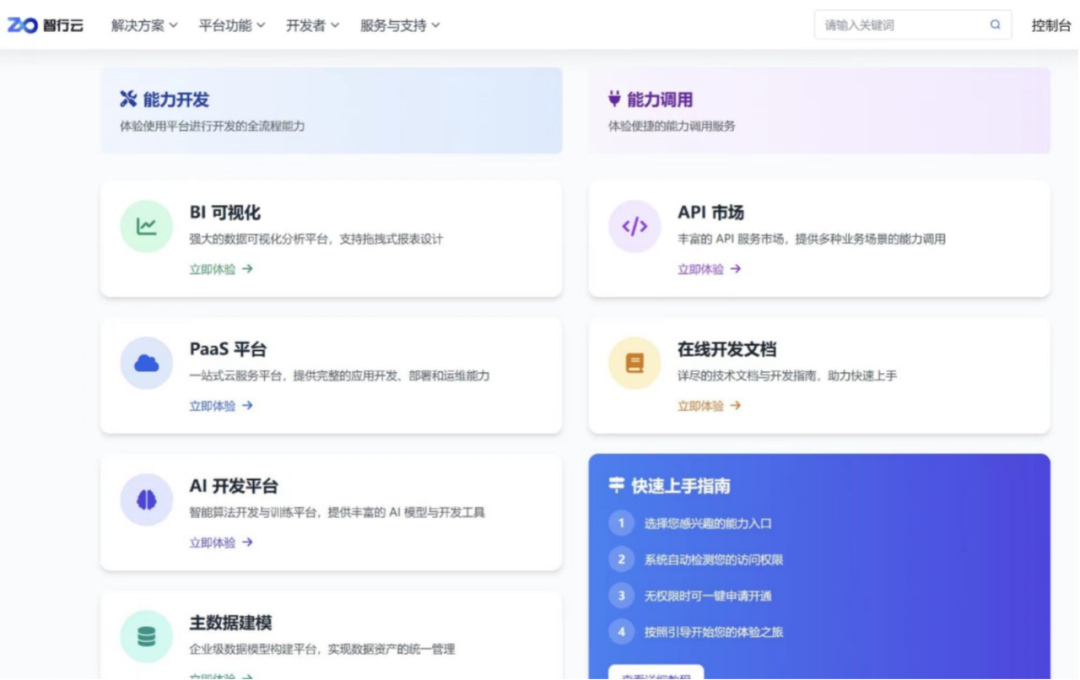Select the 能力调用 banner heading

660,99
